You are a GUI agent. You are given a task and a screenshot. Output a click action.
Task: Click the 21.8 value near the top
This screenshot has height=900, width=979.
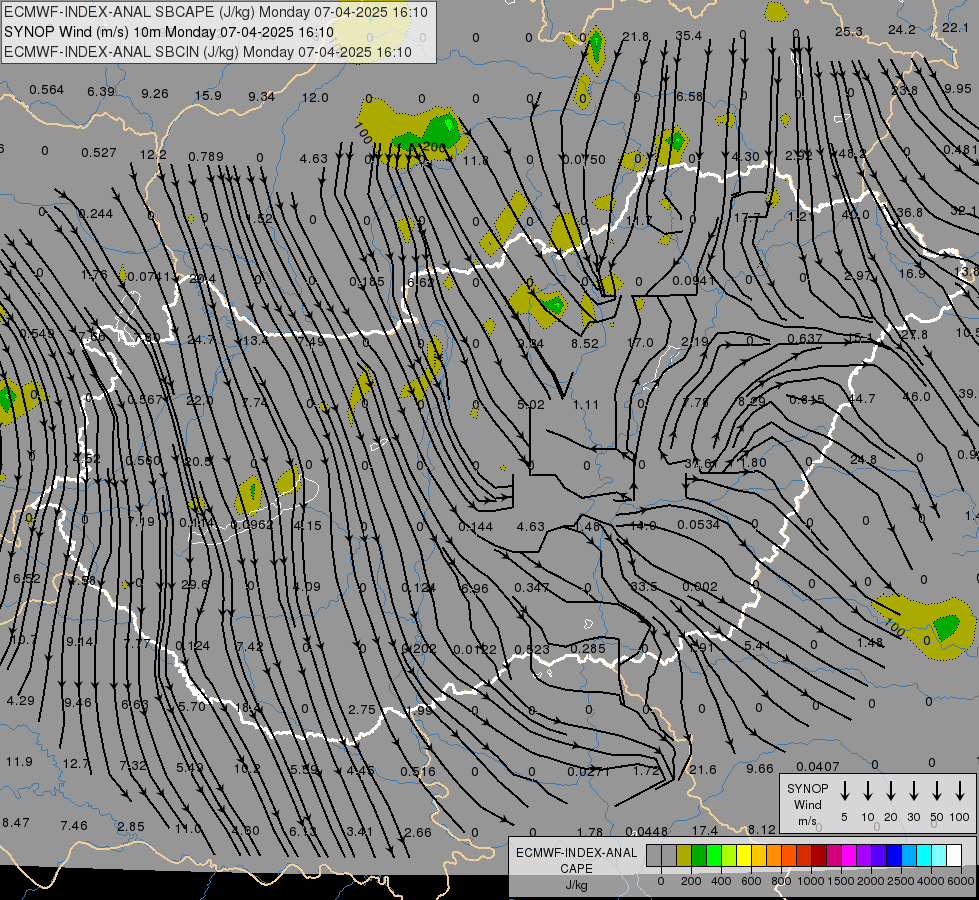(x=635, y=37)
